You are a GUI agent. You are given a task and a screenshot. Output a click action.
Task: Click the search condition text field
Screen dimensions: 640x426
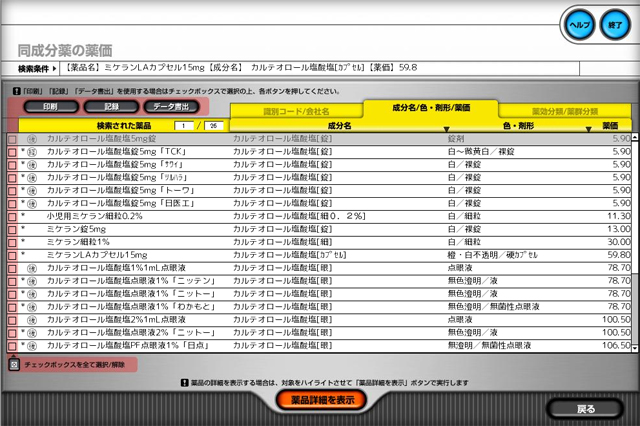point(320,68)
